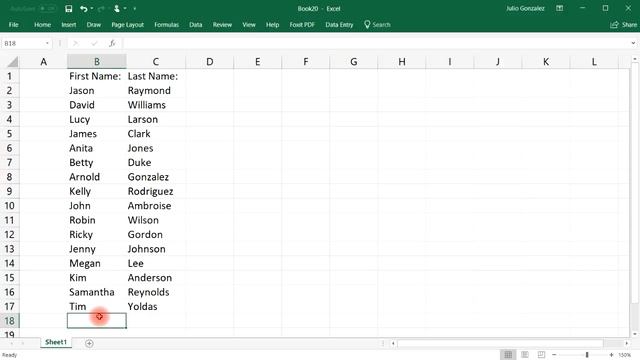Click the Search lightbulb box

click(377, 25)
